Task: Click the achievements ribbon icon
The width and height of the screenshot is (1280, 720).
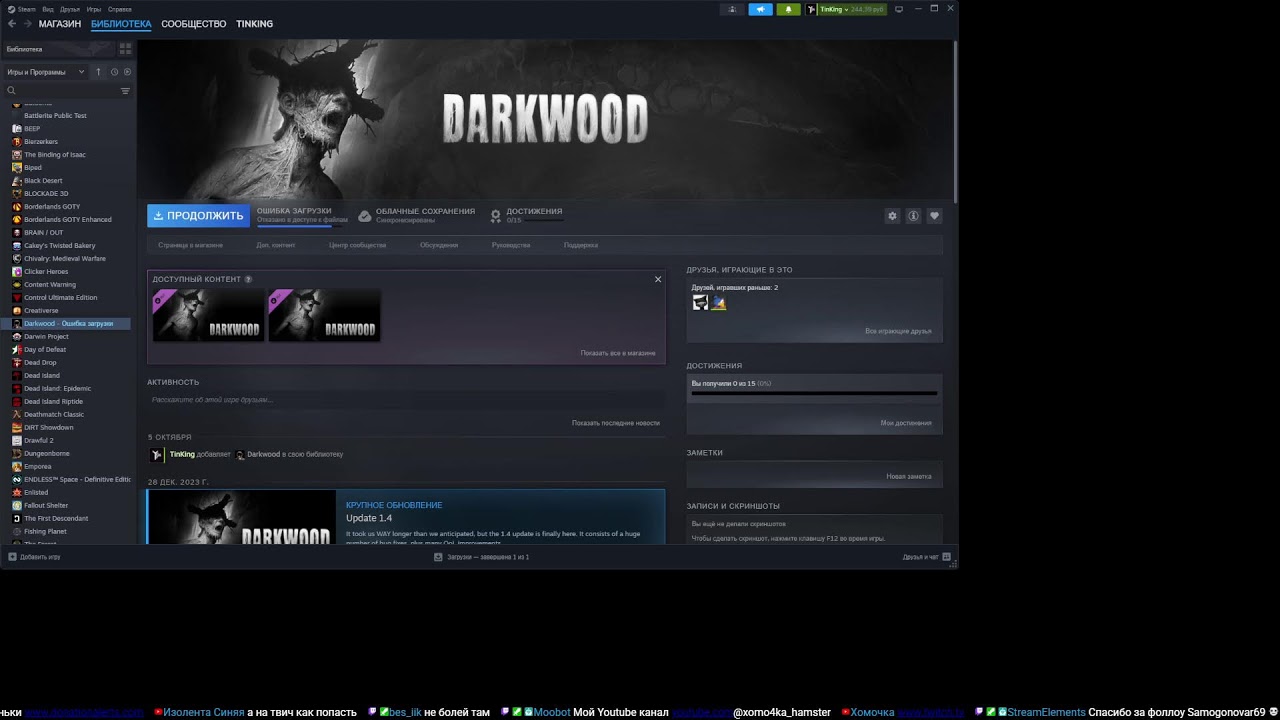Action: pyautogui.click(x=495, y=216)
